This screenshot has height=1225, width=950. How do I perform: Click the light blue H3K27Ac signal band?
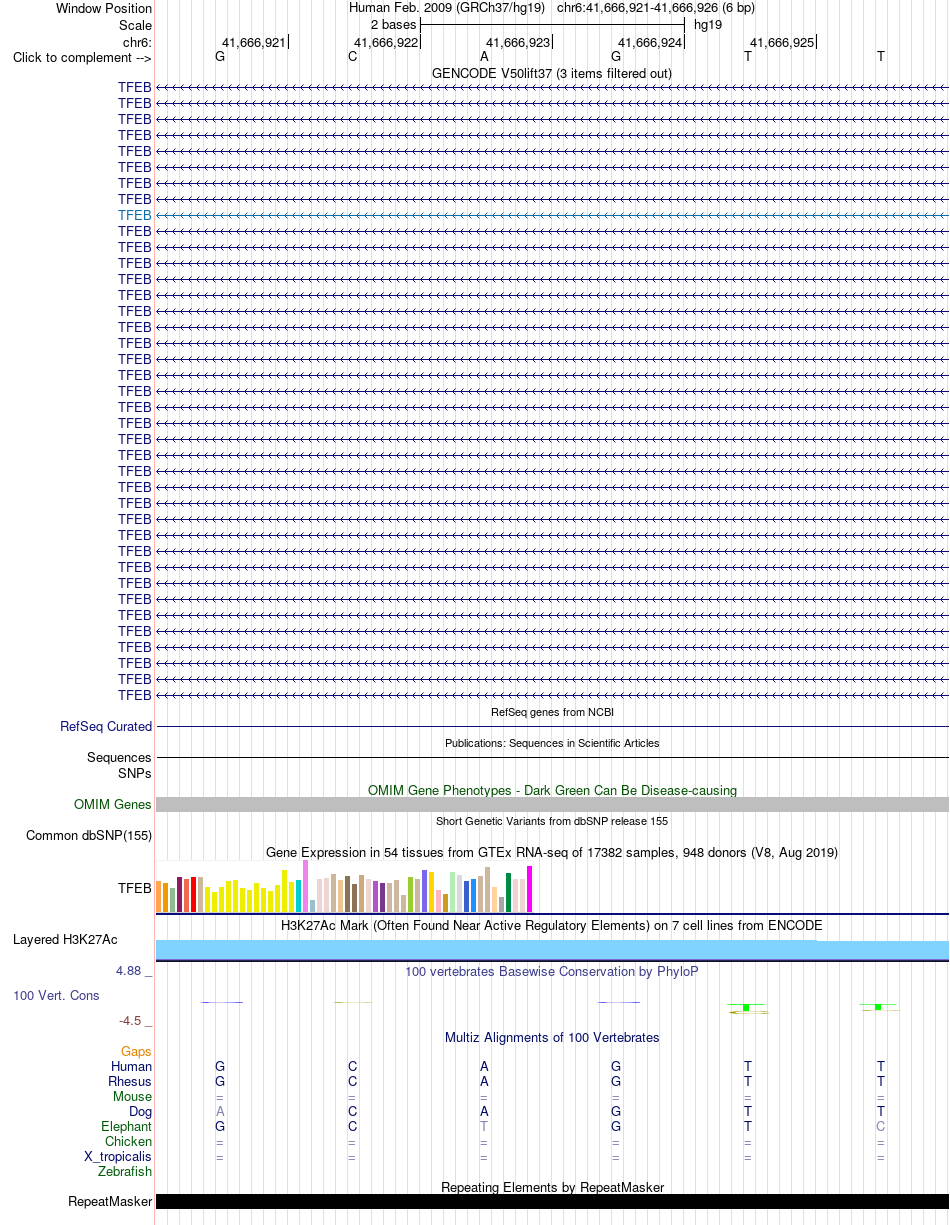point(552,950)
